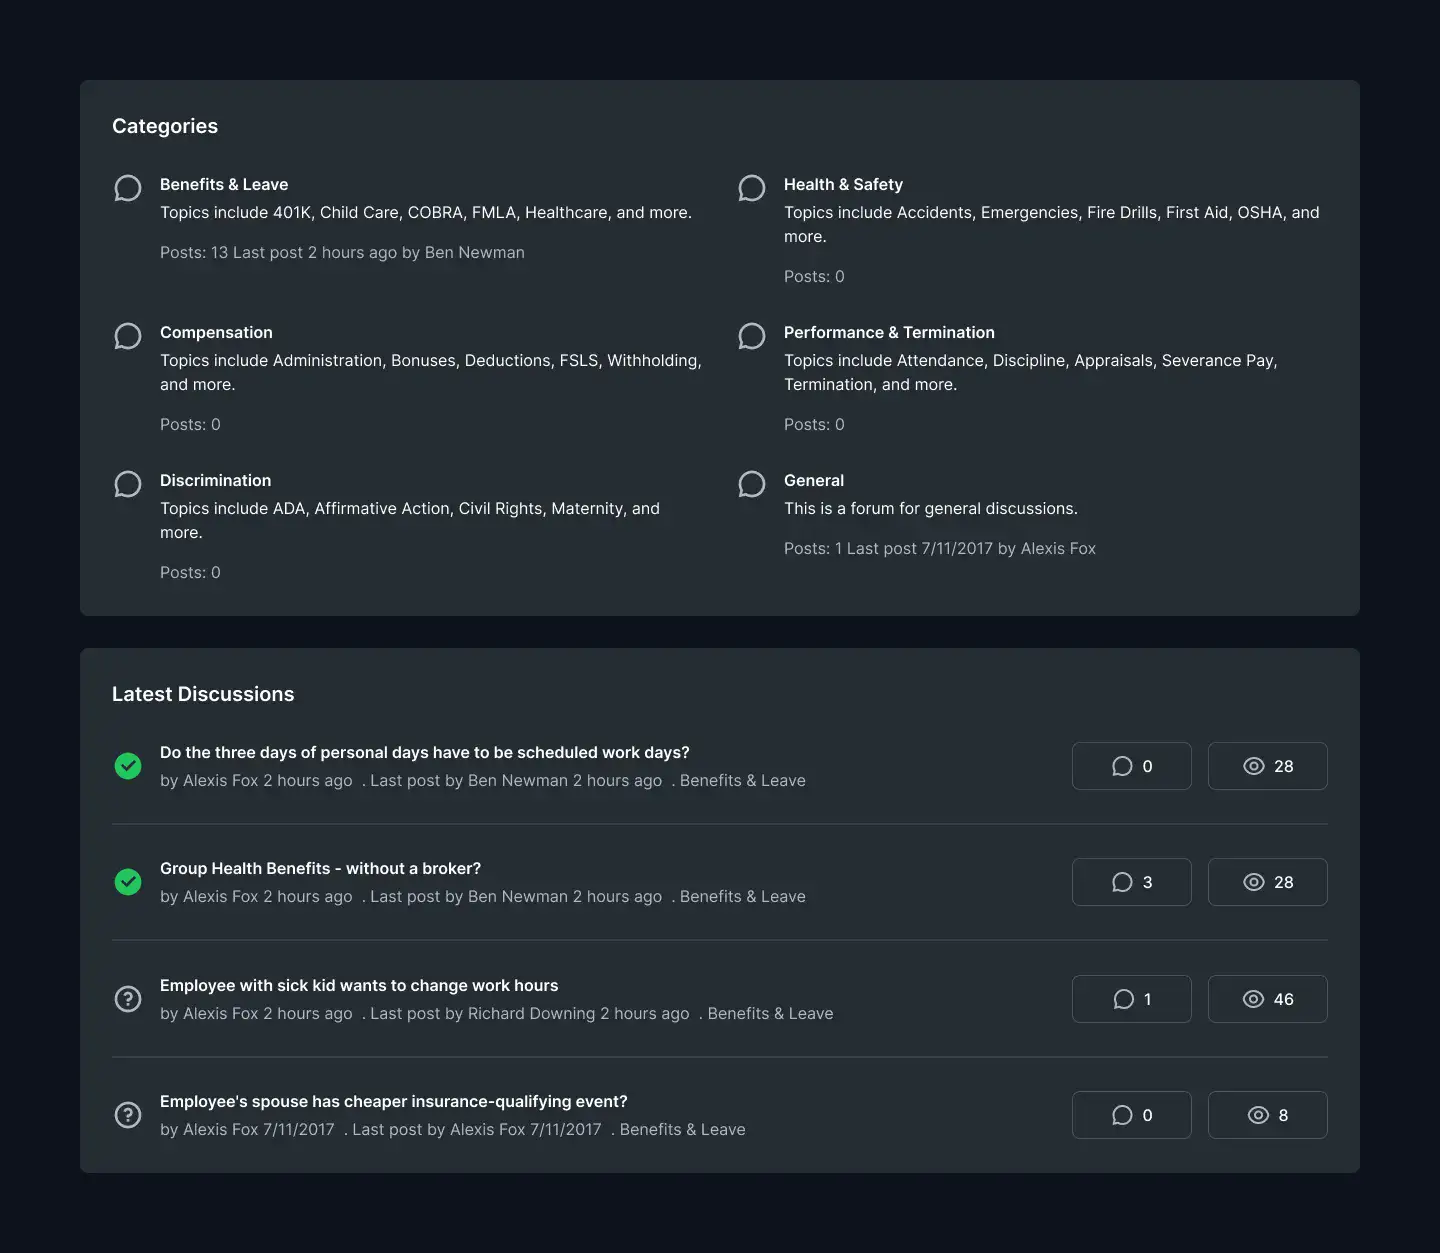
Task: Click the Benefits & Leave chat bubble icon
Action: pos(128,188)
